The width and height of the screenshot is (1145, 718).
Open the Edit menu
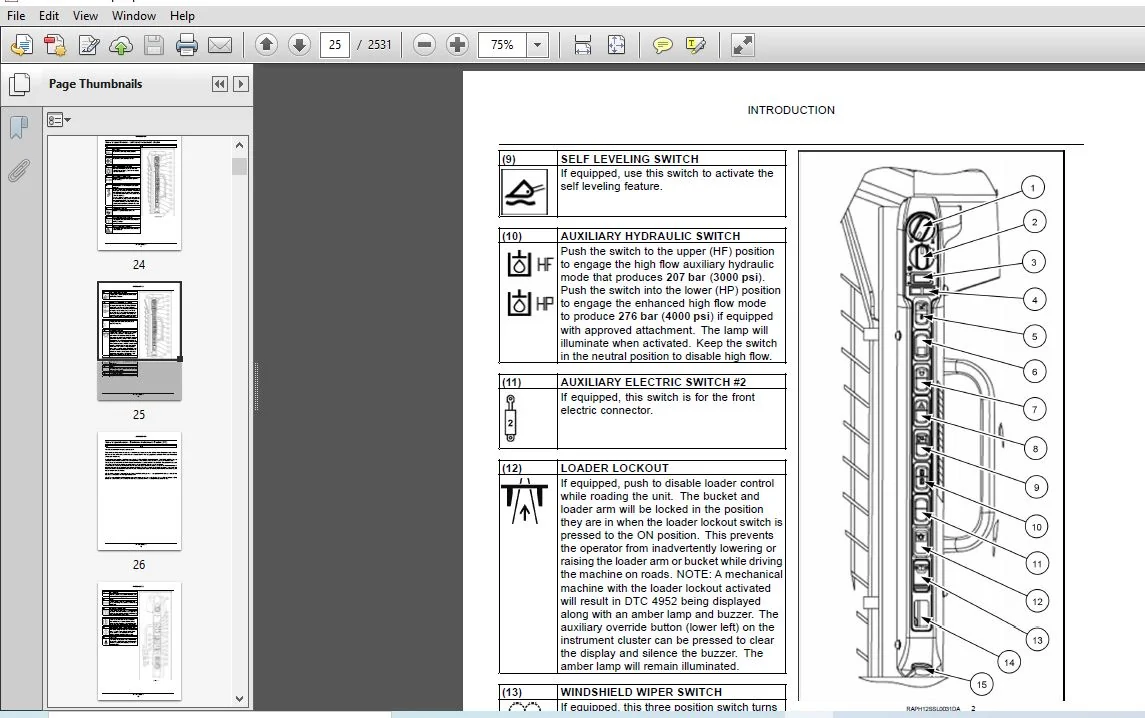click(x=49, y=15)
